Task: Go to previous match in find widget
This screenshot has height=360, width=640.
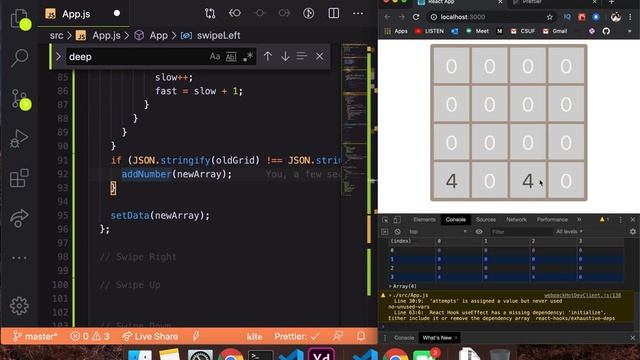Action: (268, 56)
